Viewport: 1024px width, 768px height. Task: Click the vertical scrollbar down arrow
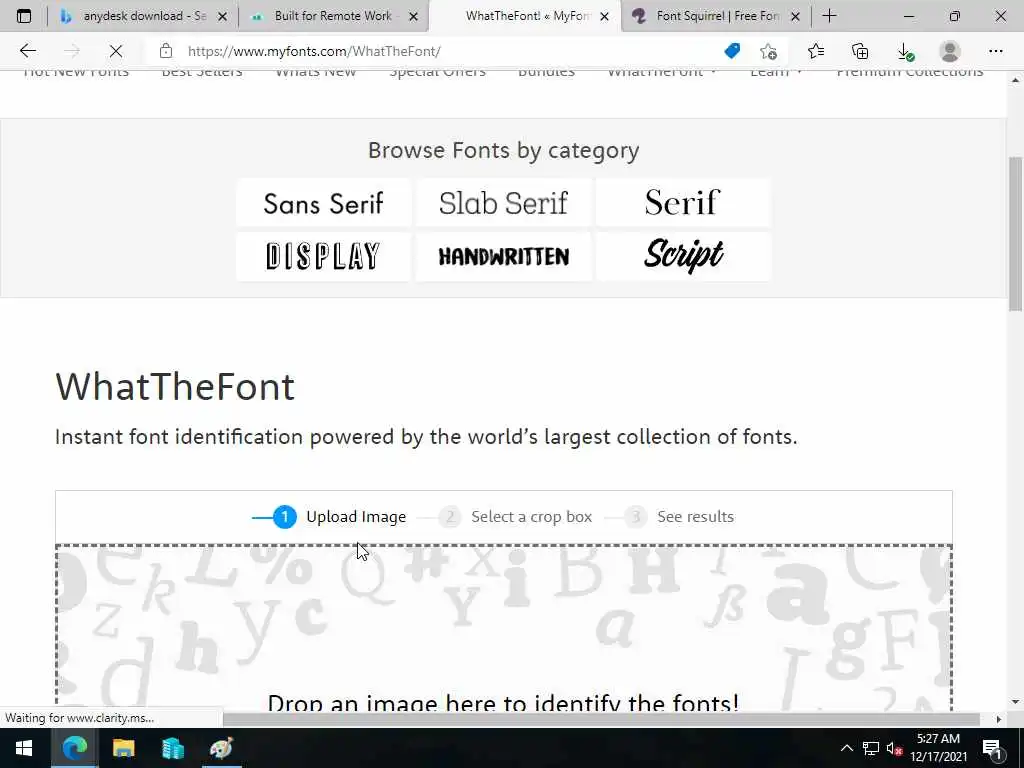click(1016, 701)
